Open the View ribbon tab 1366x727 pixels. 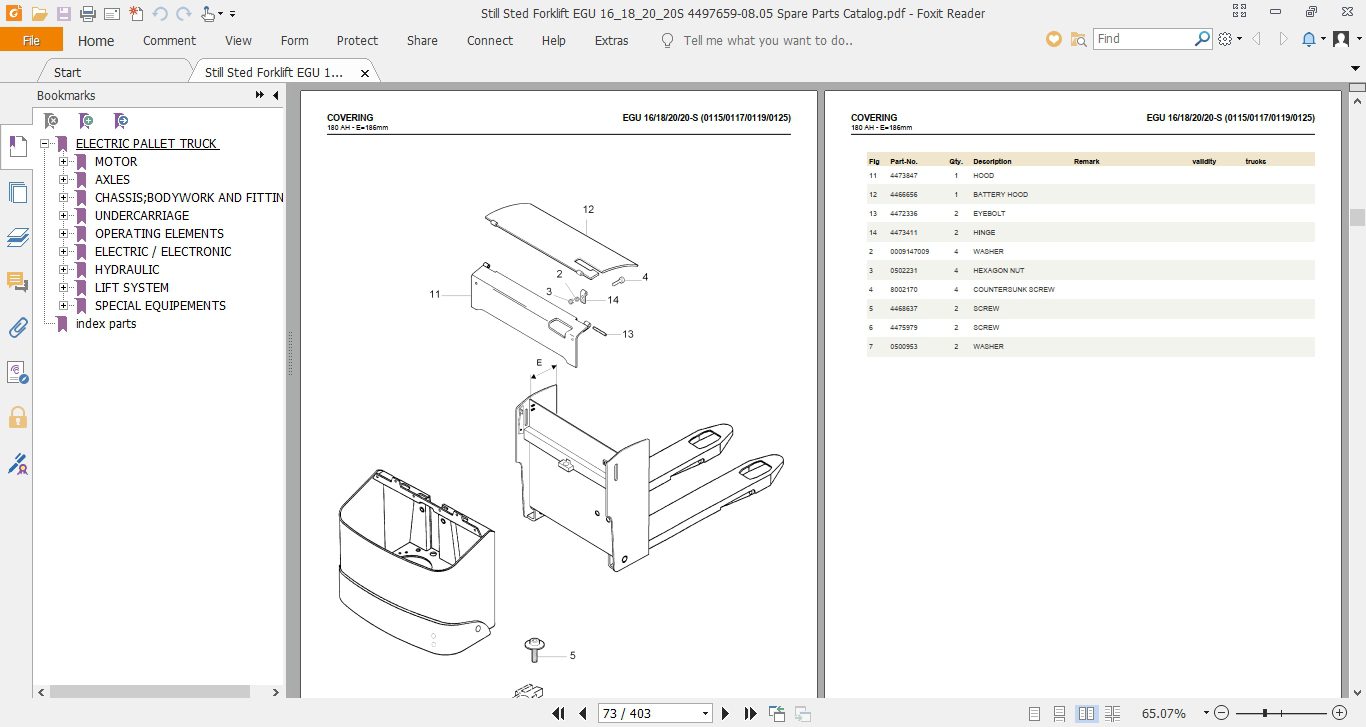238,41
